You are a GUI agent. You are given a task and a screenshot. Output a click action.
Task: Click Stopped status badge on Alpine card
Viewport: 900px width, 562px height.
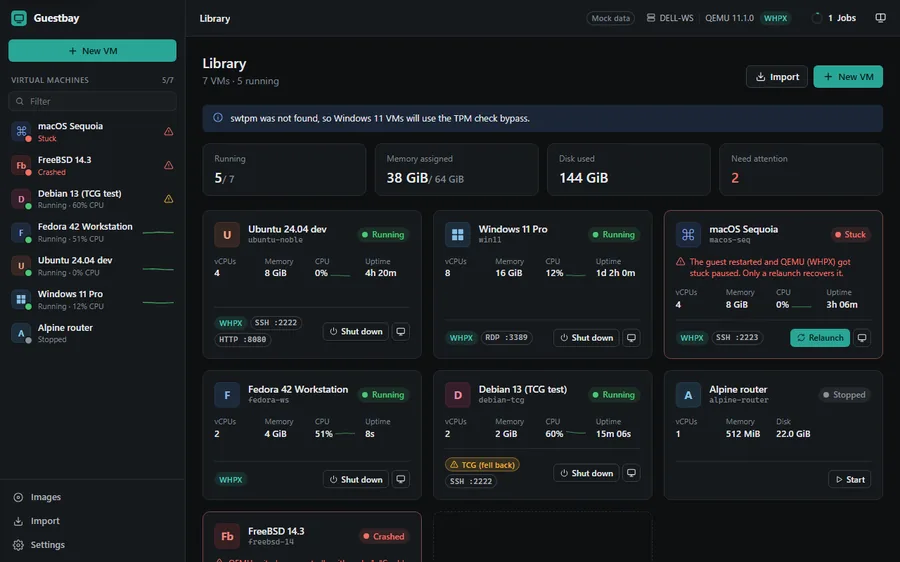(844, 394)
